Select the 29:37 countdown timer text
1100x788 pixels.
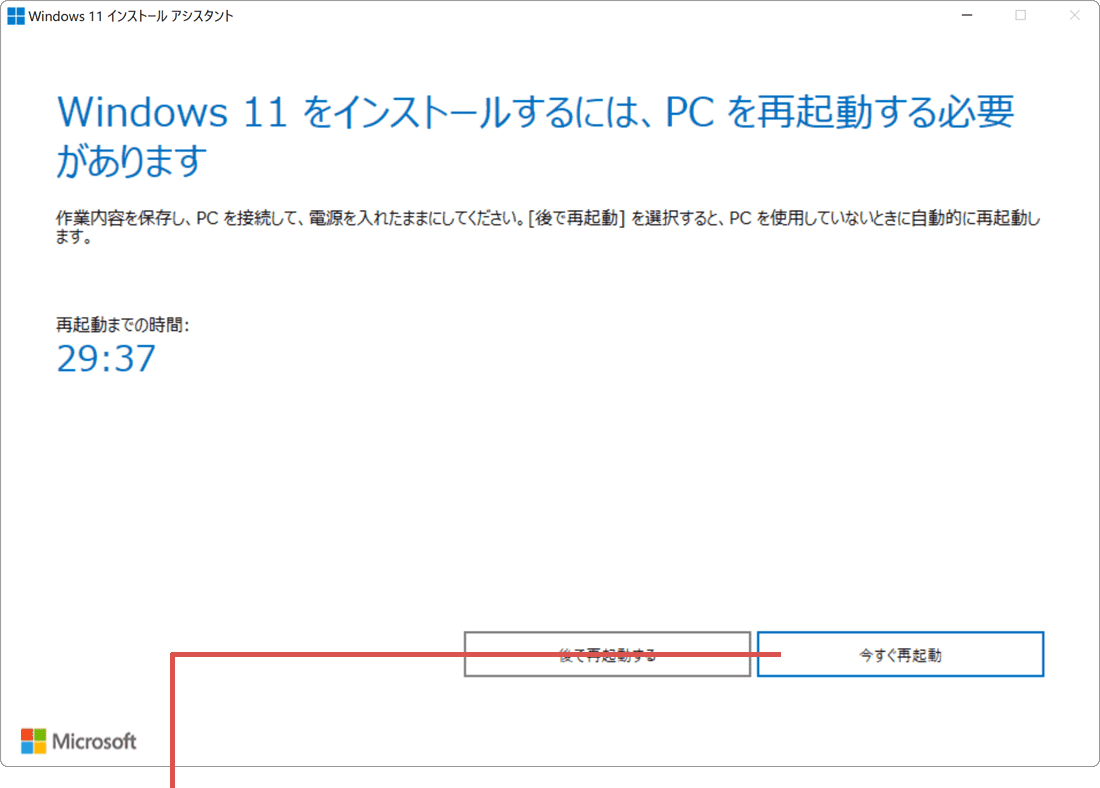pyautogui.click(x=106, y=359)
